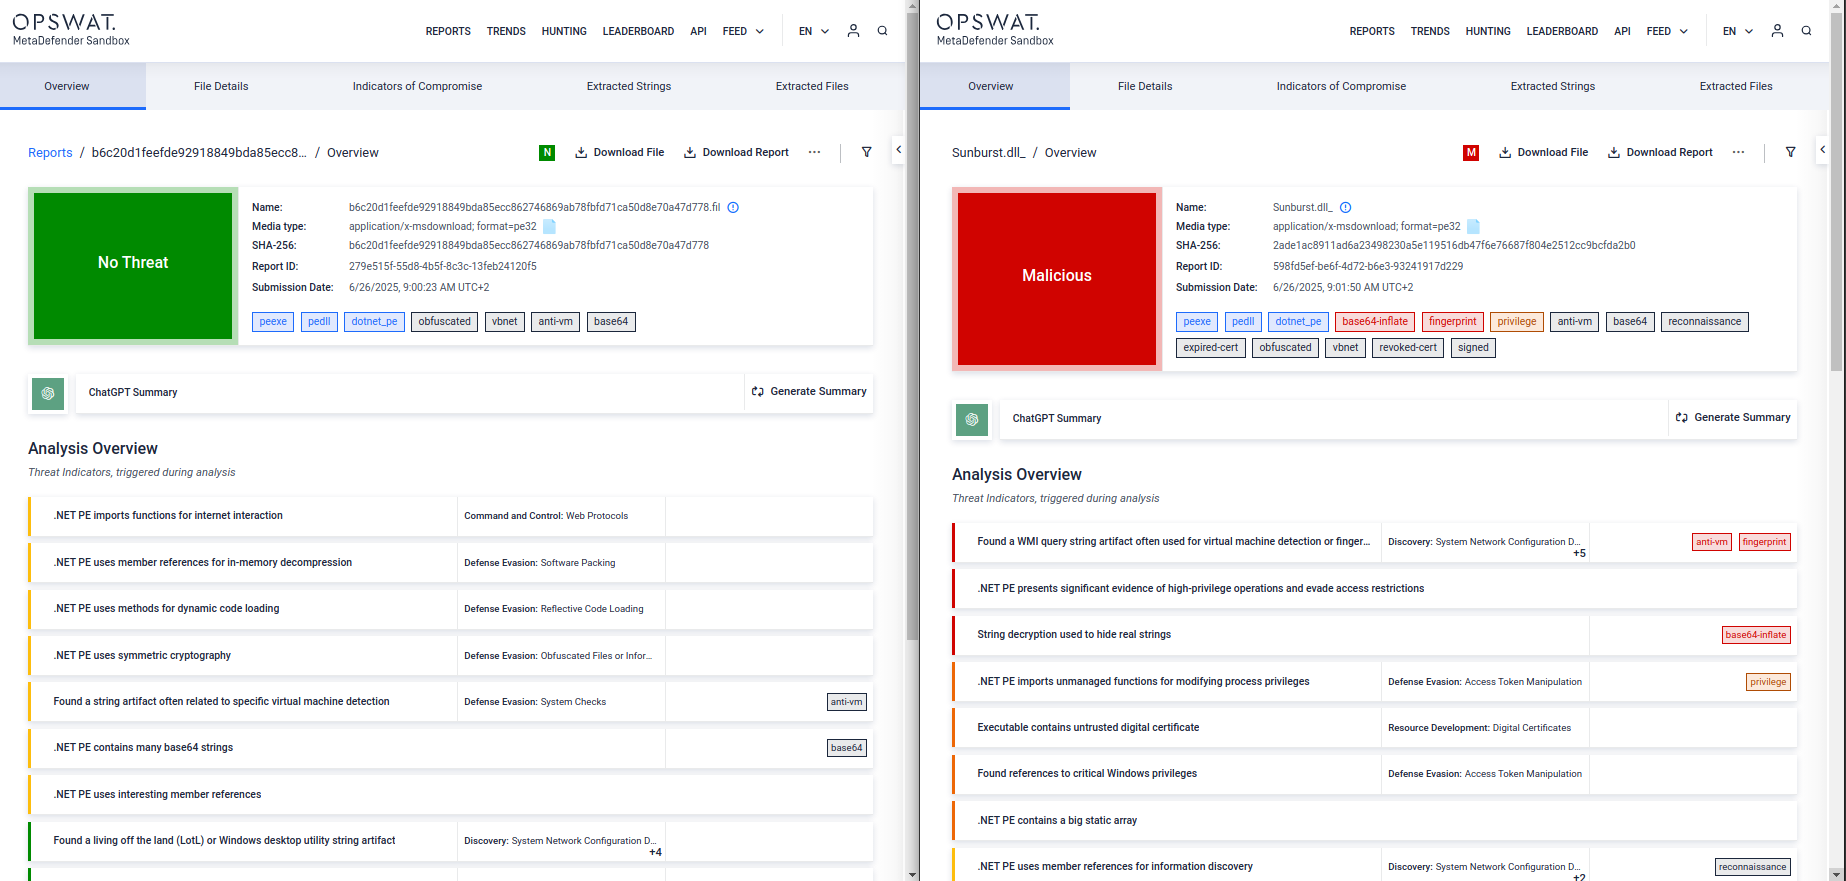
Task: Click the red Malicious verdict tile
Action: click(1057, 279)
